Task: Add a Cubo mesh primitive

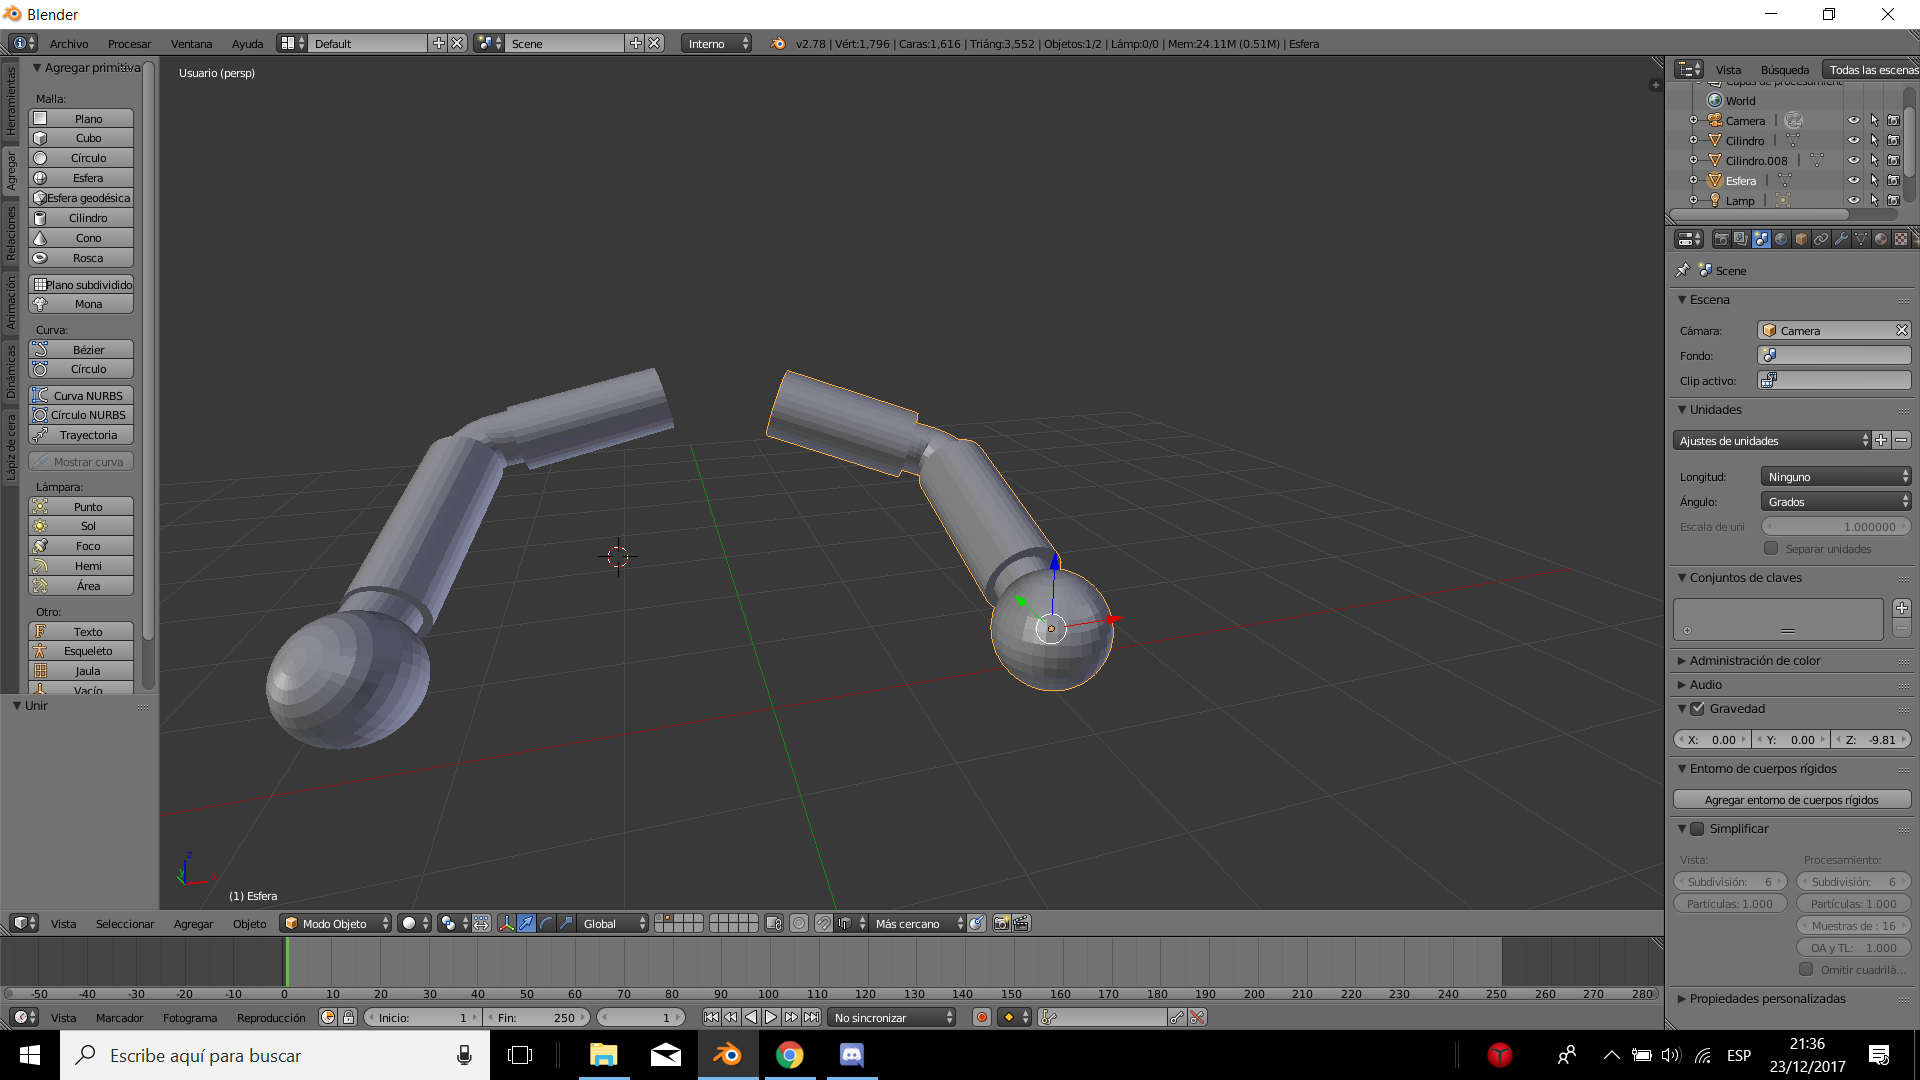Action: 81,138
